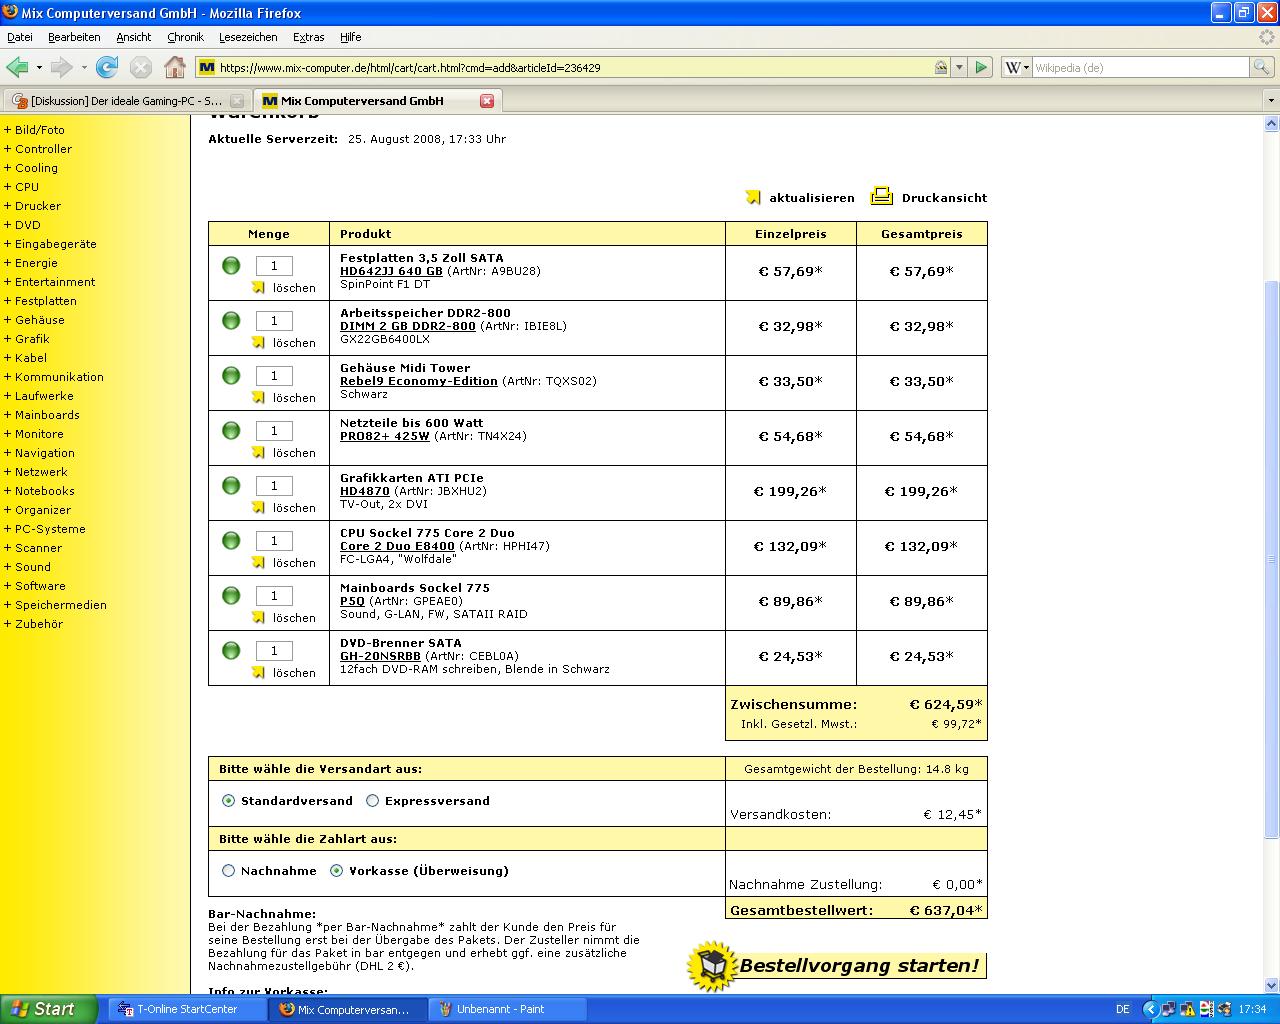Viewport: 1280px width, 1024px height.
Task: Open the Ansicht menu
Action: click(134, 37)
